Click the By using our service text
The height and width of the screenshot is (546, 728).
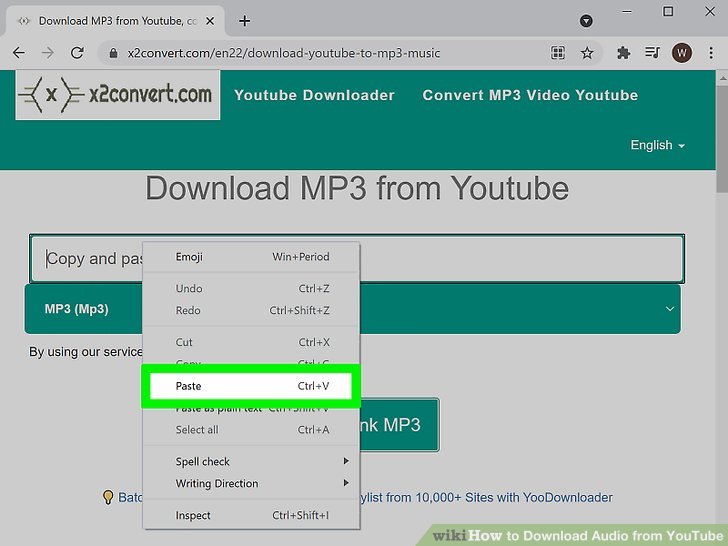pos(86,352)
